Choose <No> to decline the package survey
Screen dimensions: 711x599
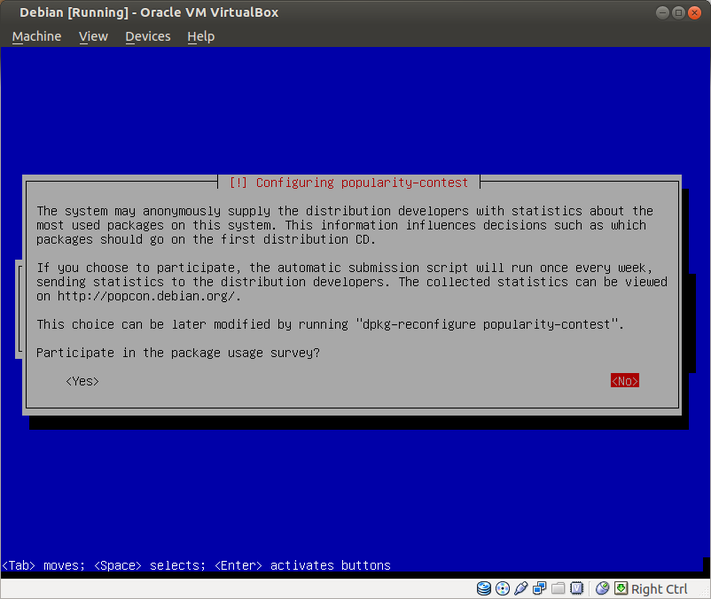(x=624, y=381)
